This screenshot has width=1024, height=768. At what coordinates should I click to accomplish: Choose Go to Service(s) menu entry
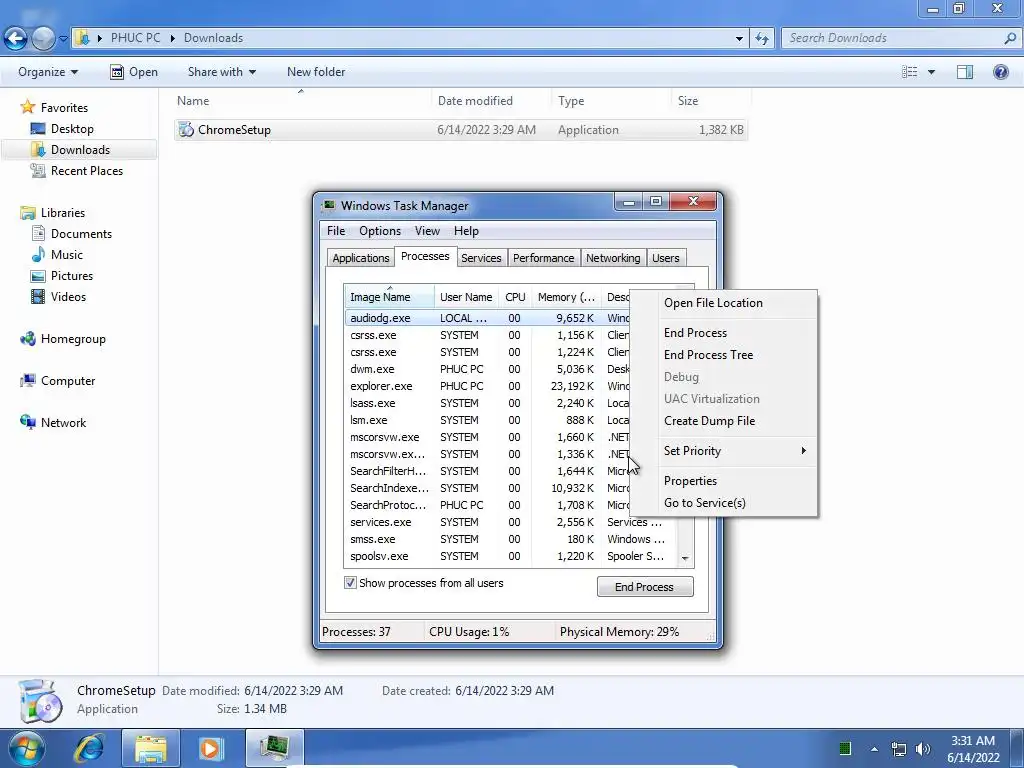click(x=705, y=503)
